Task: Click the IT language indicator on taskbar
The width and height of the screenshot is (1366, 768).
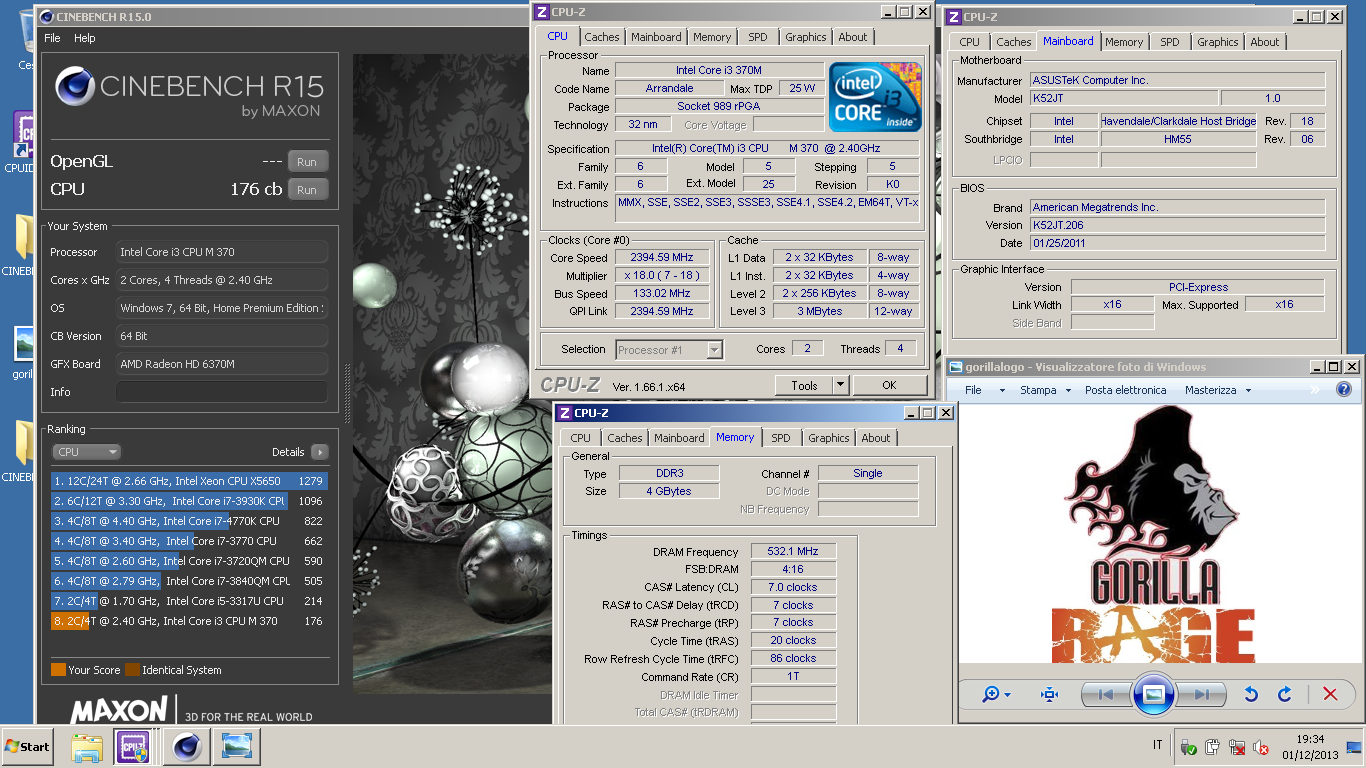Action: tap(1158, 746)
